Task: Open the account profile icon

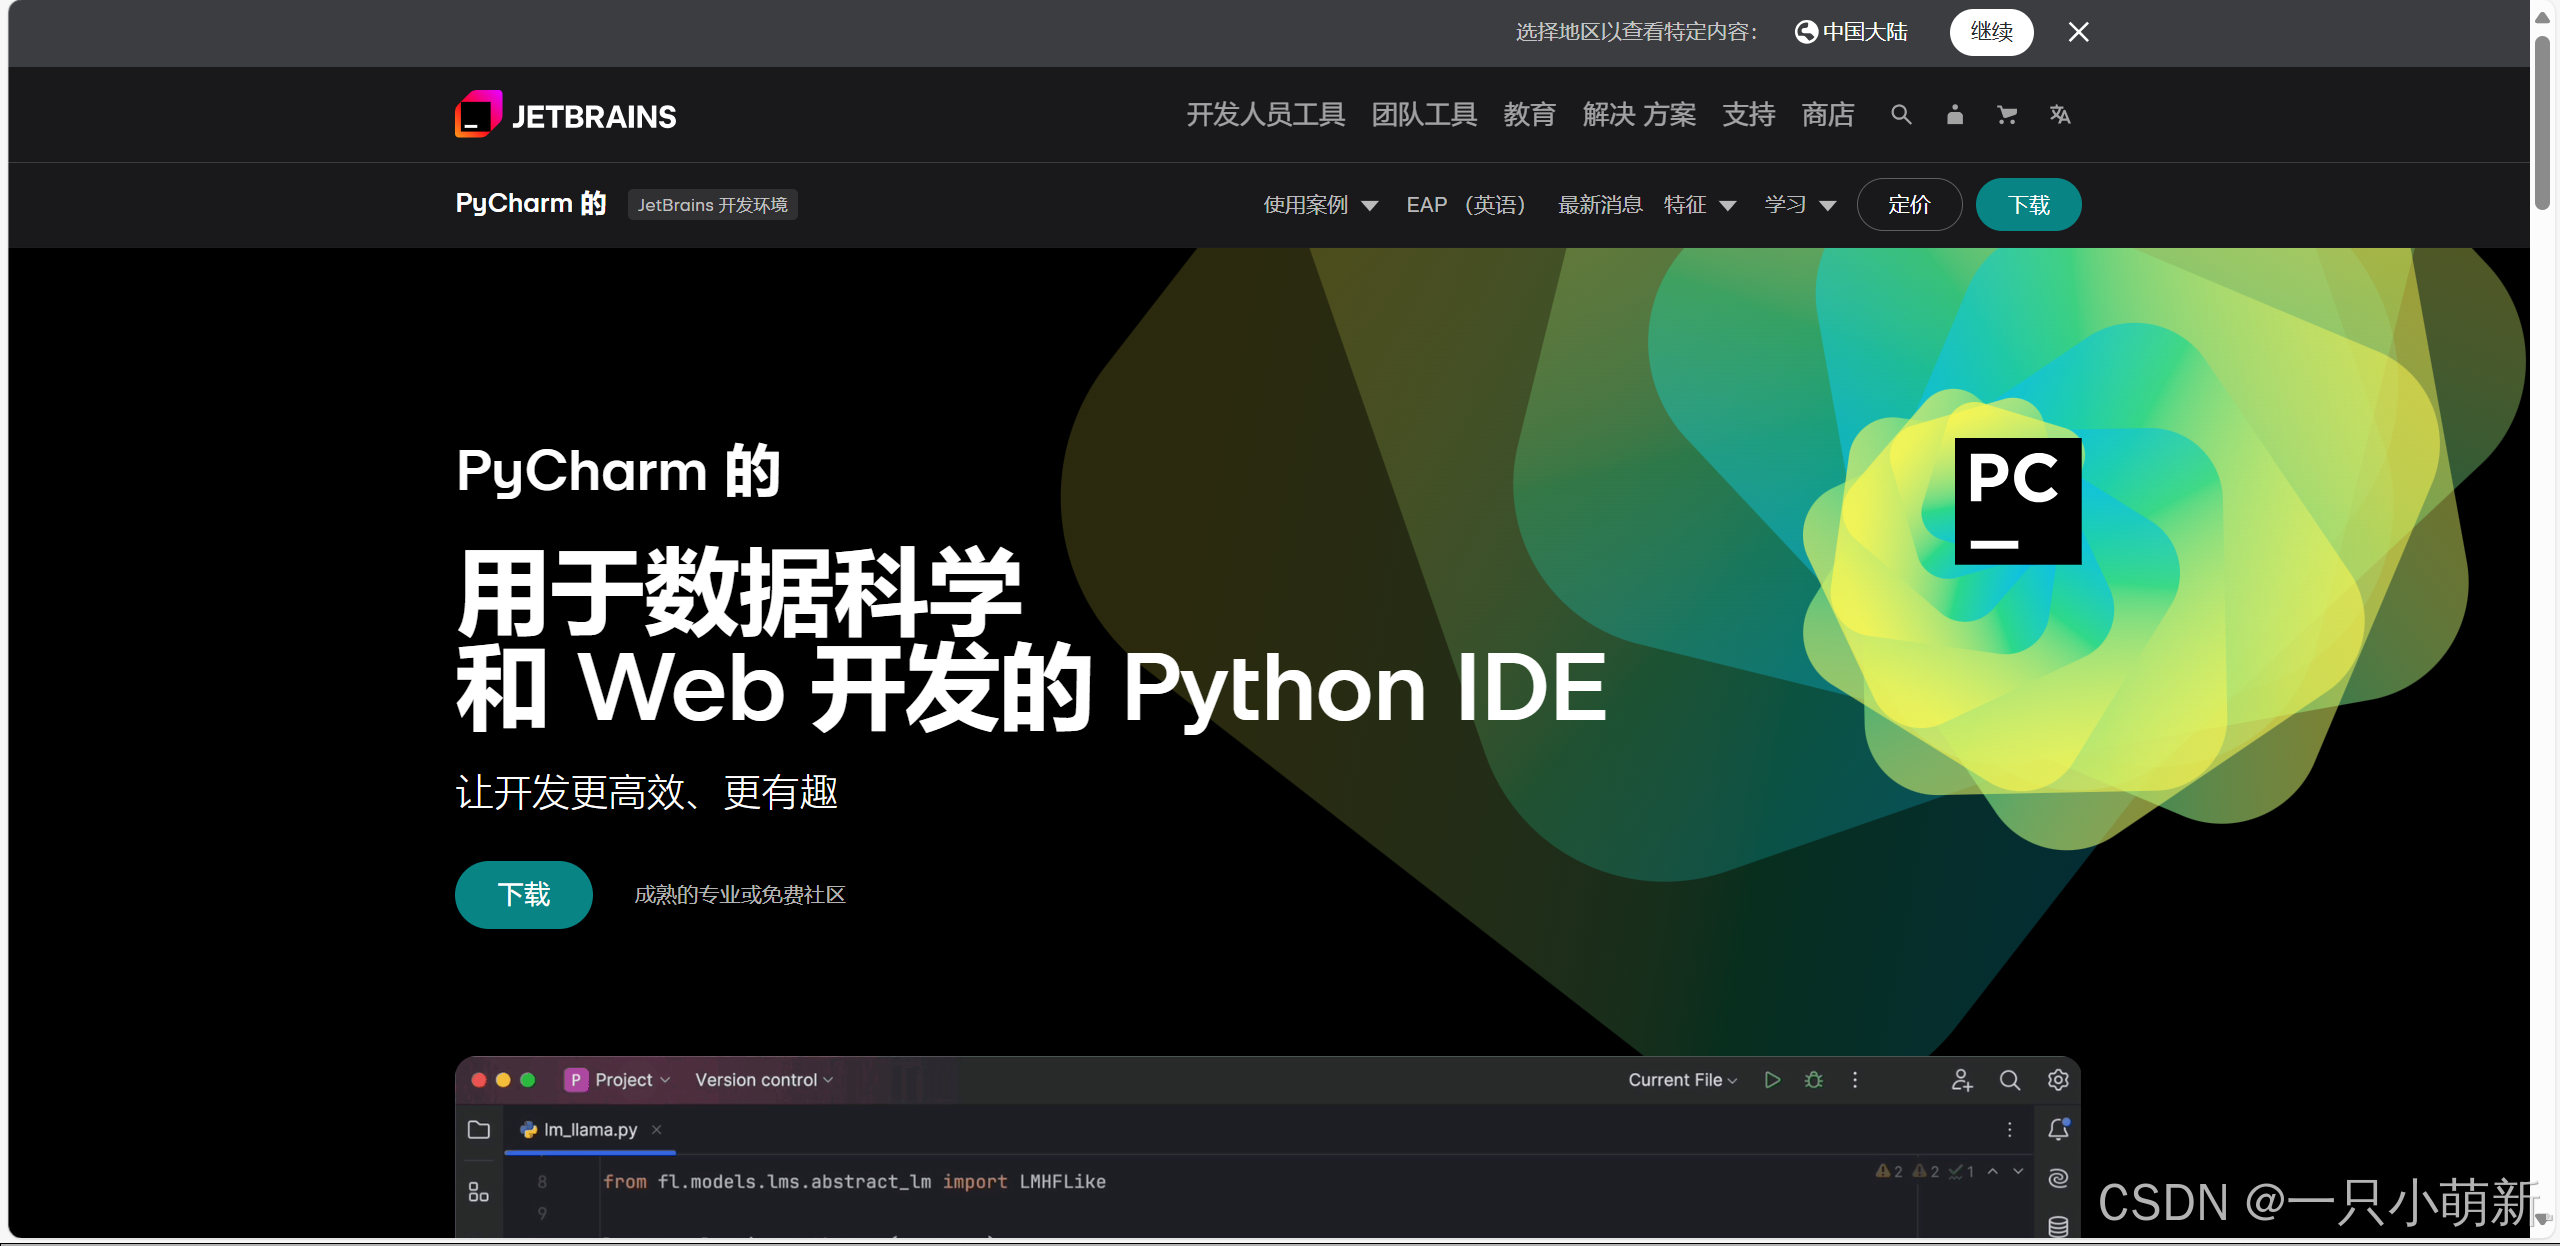Action: (x=1955, y=115)
